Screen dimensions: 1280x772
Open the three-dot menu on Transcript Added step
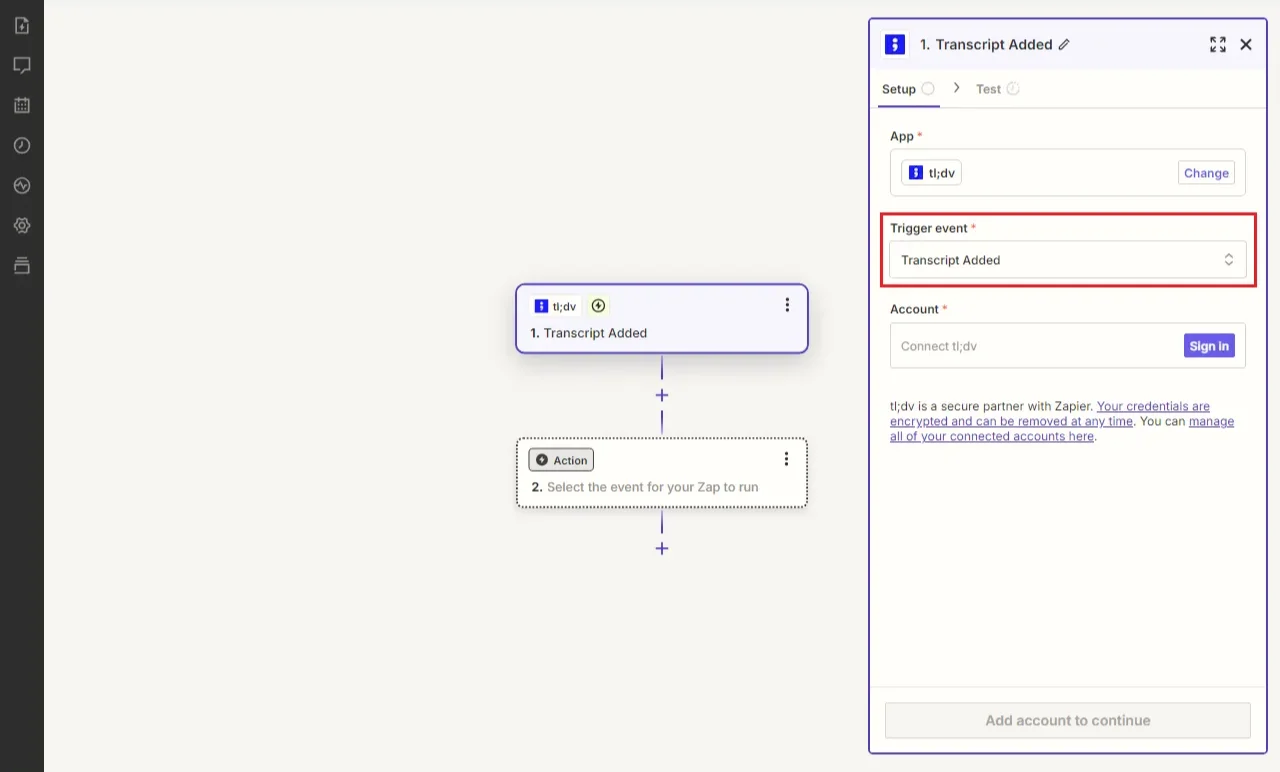pyautogui.click(x=787, y=305)
